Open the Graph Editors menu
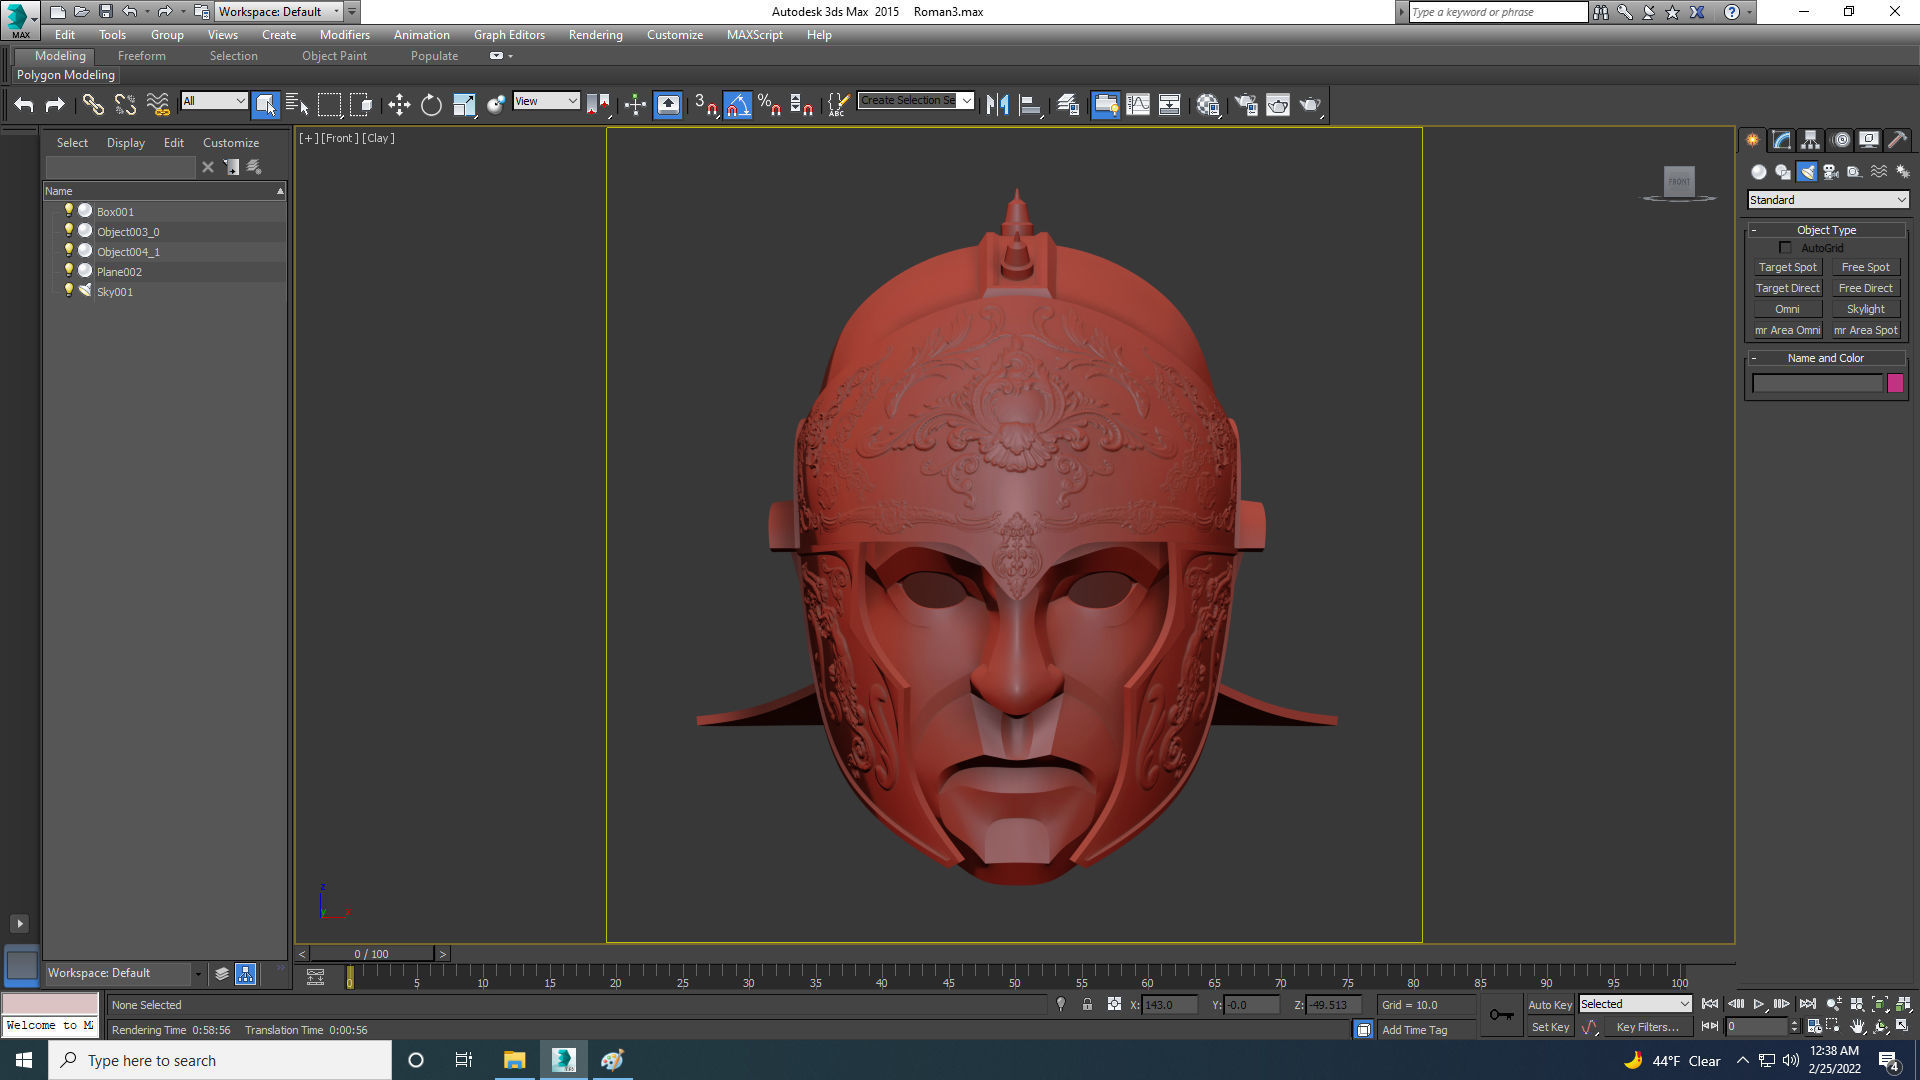 pos(509,35)
